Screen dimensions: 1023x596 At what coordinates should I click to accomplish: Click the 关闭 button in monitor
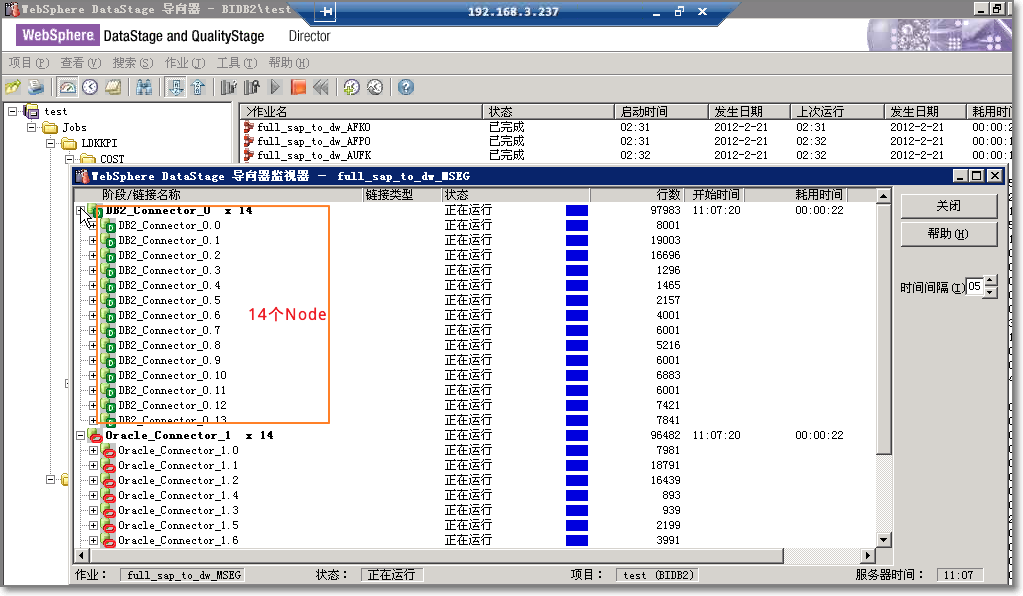pos(949,206)
